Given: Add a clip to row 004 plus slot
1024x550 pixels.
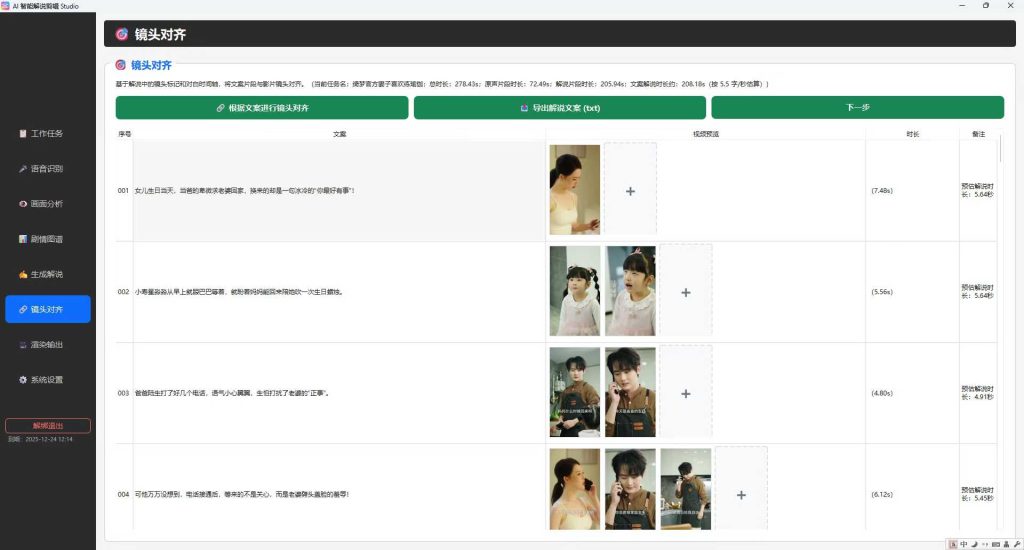Looking at the screenshot, I should pyautogui.click(x=741, y=494).
